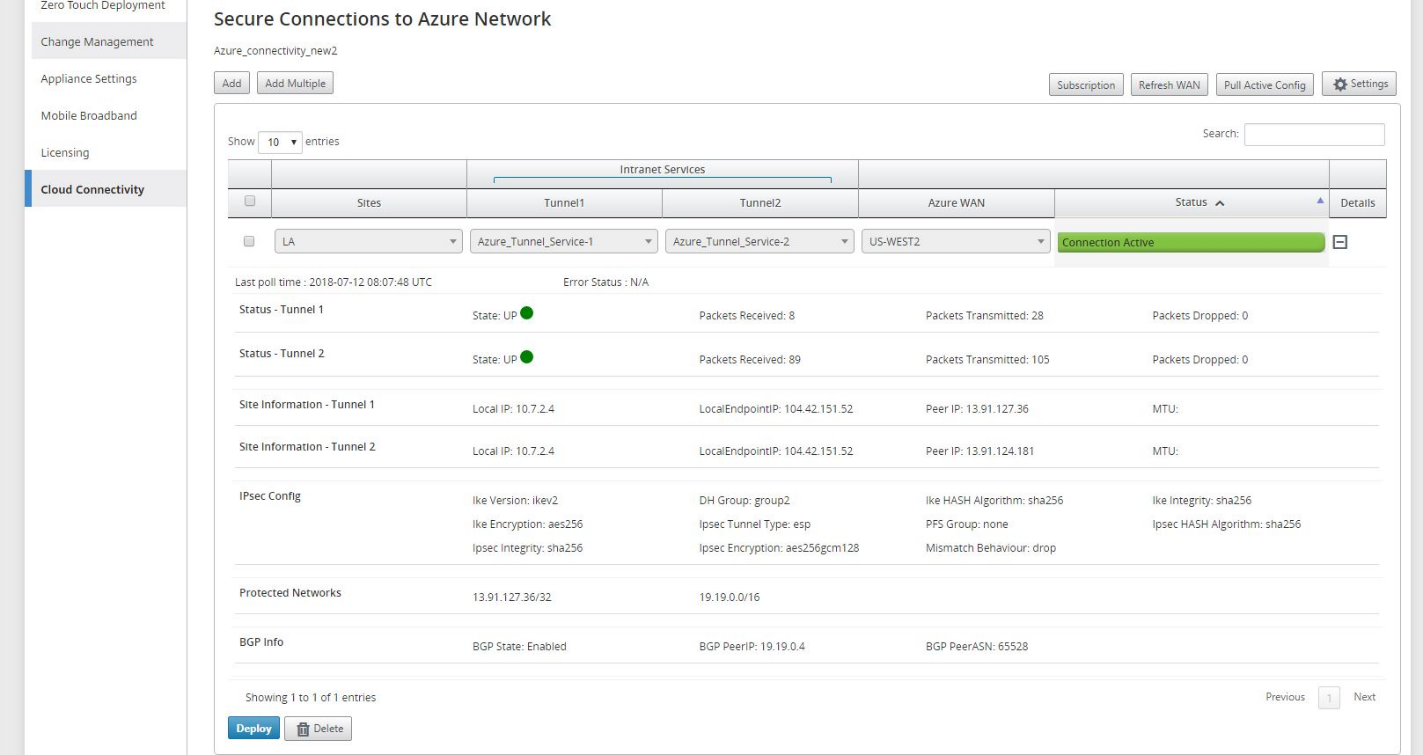Click the Tunnel1 column header
The height and width of the screenshot is (755, 1423).
pyautogui.click(x=563, y=203)
